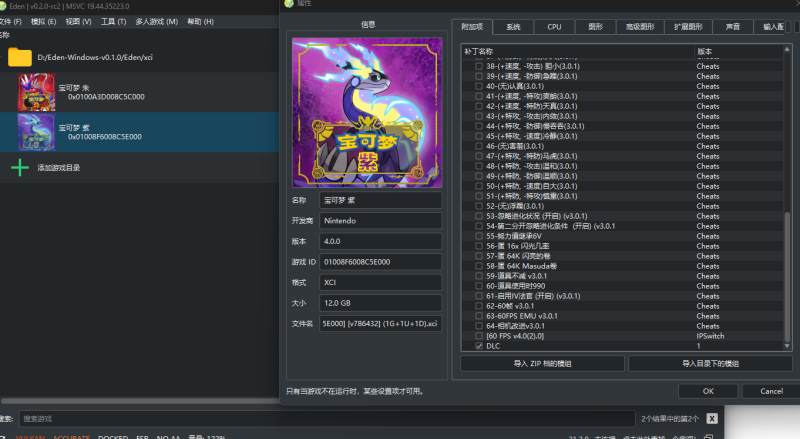
Task: Click the large Pokemon Violet cover art
Action: click(367, 112)
